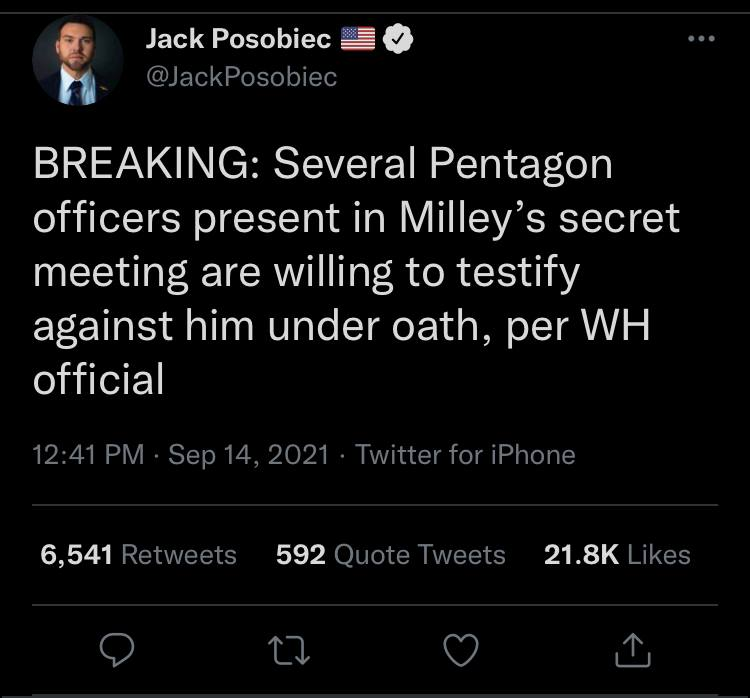Screen dimensions: 750x698
Task: Click the Sep 14, 2021 date
Action: pos(248,455)
